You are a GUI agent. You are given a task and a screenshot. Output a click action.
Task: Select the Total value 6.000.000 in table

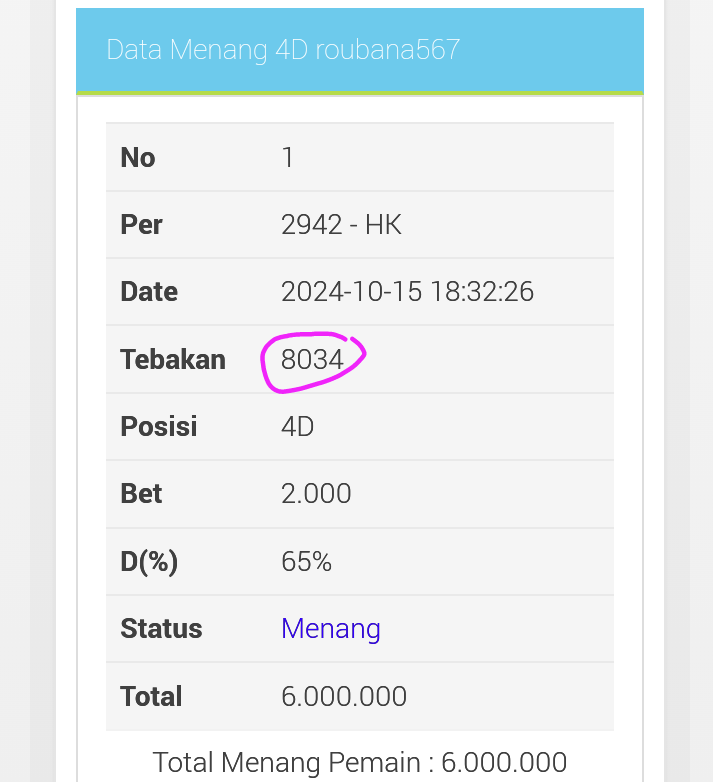pos(344,697)
